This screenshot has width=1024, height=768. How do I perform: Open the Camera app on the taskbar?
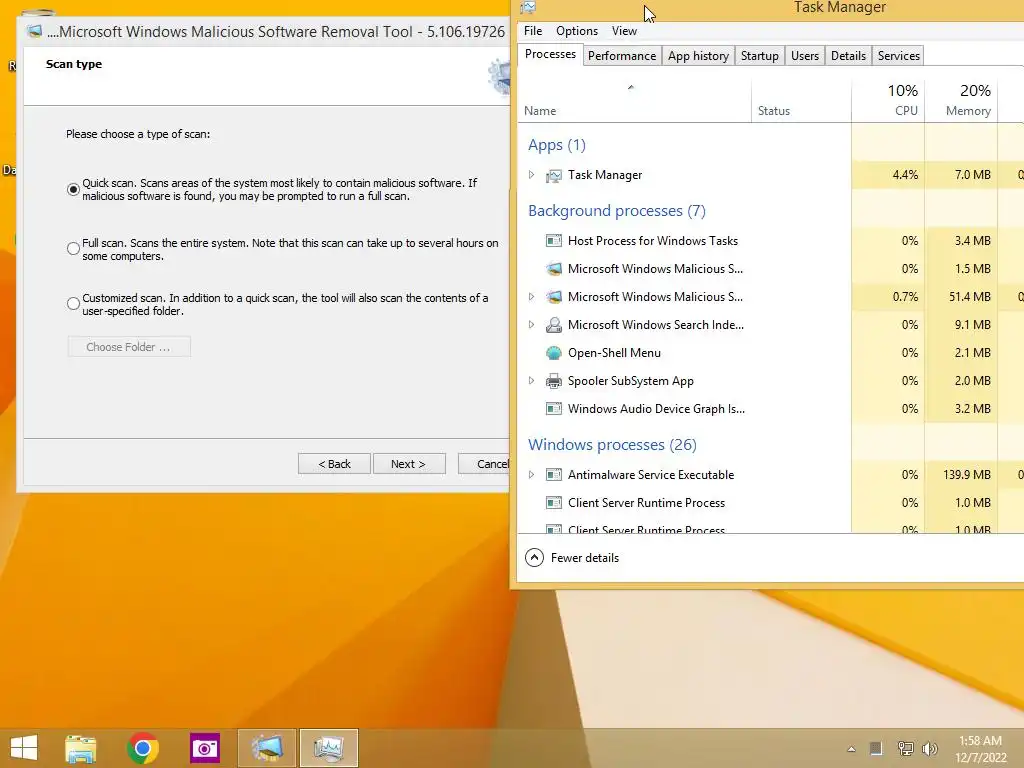tap(205, 748)
